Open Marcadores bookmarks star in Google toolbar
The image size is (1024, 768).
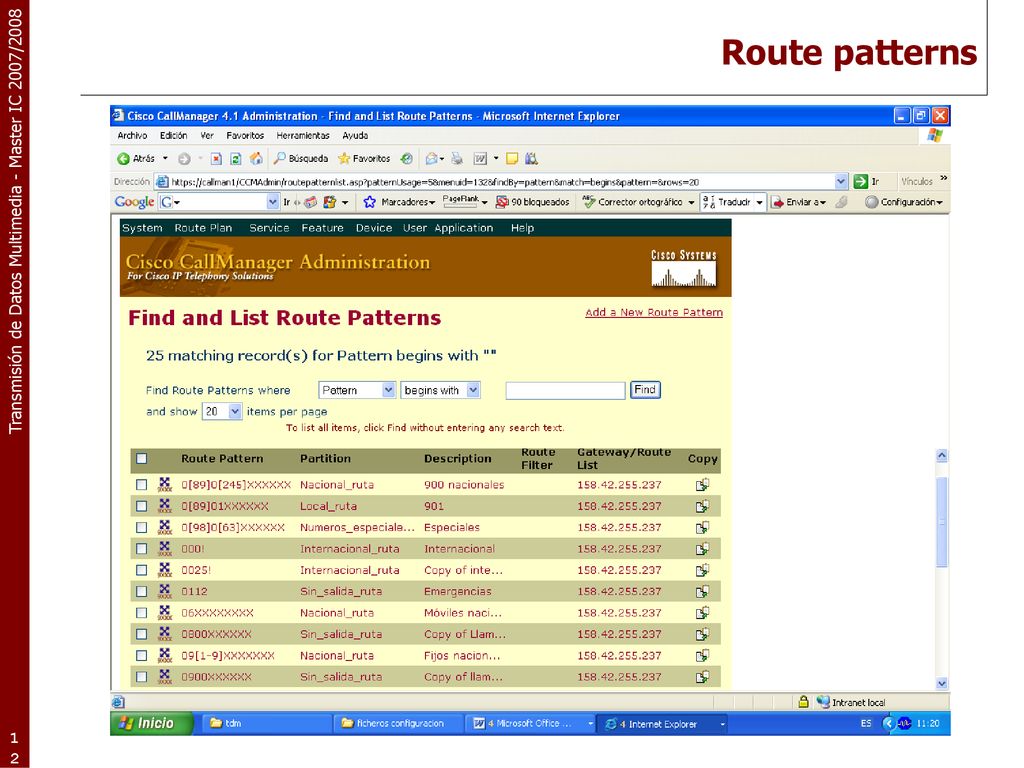point(370,202)
